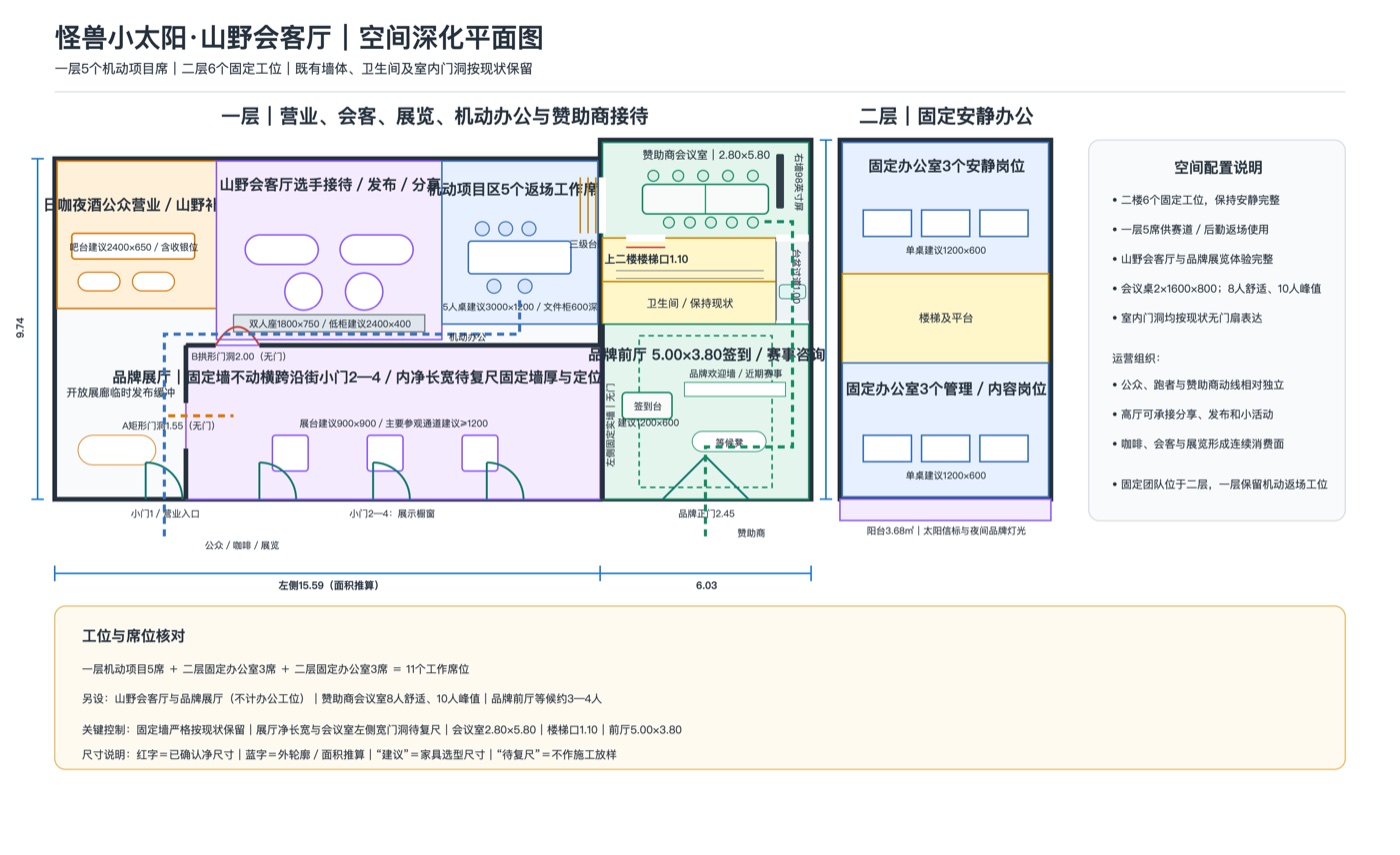The image size is (1400, 855).
Task: Click the 三级台 label
Action: 582,243
